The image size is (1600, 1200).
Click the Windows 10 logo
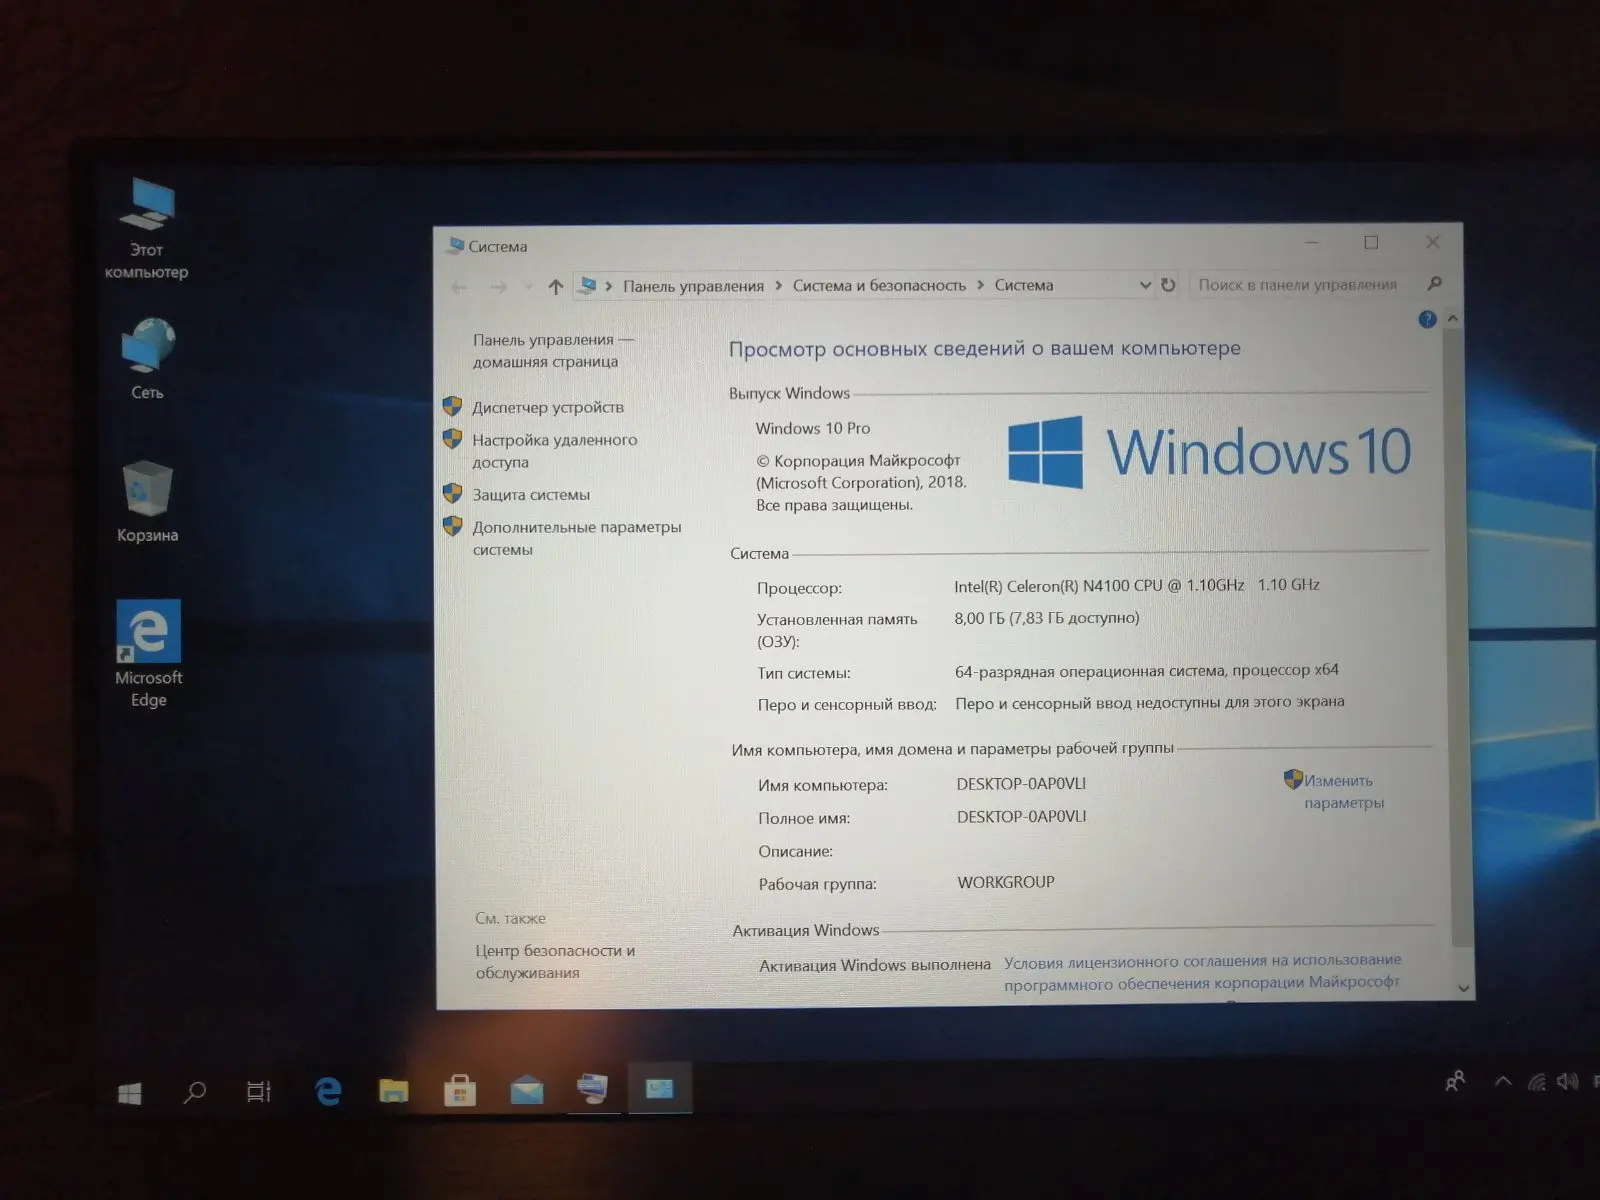pos(1209,452)
